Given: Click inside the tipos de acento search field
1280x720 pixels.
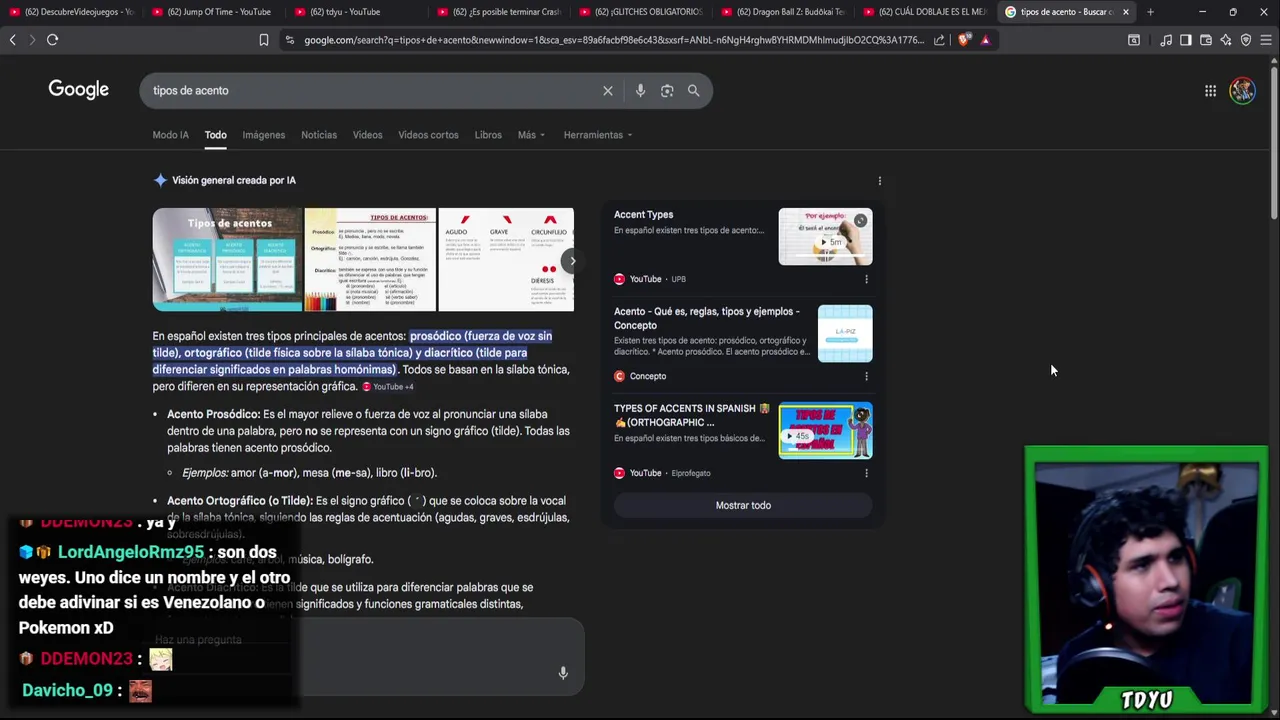Looking at the screenshot, I should [x=370, y=91].
